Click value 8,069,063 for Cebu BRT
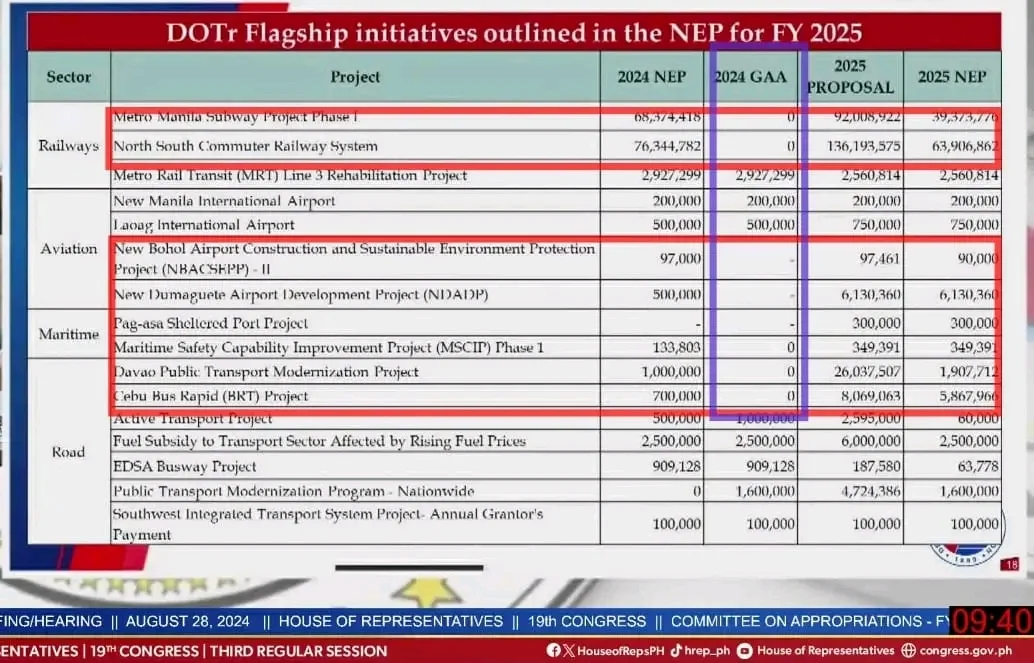The width and height of the screenshot is (1034, 663). click(x=870, y=396)
